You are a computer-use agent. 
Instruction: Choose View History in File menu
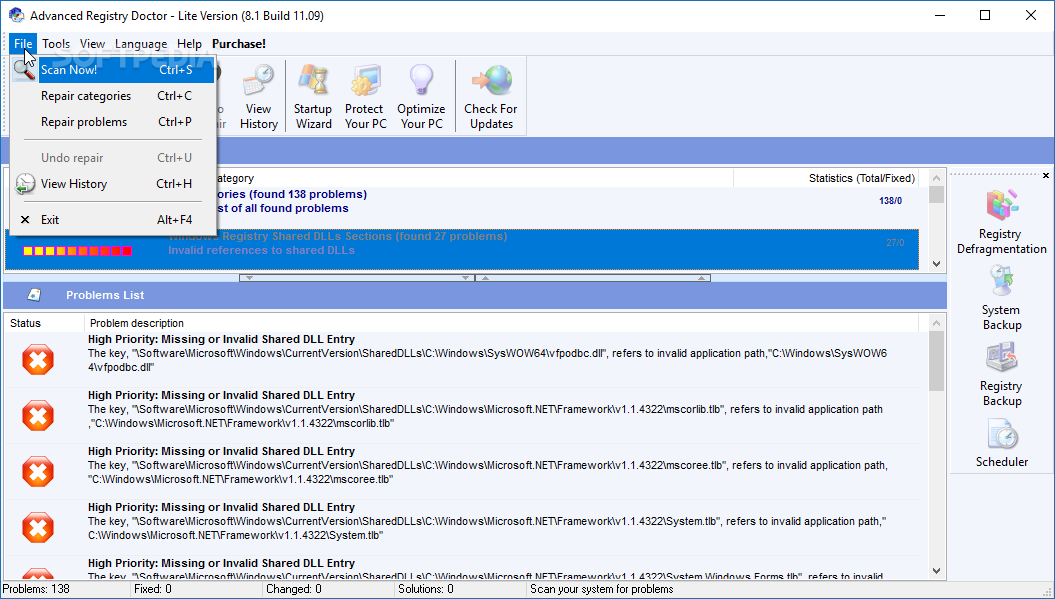[114, 184]
